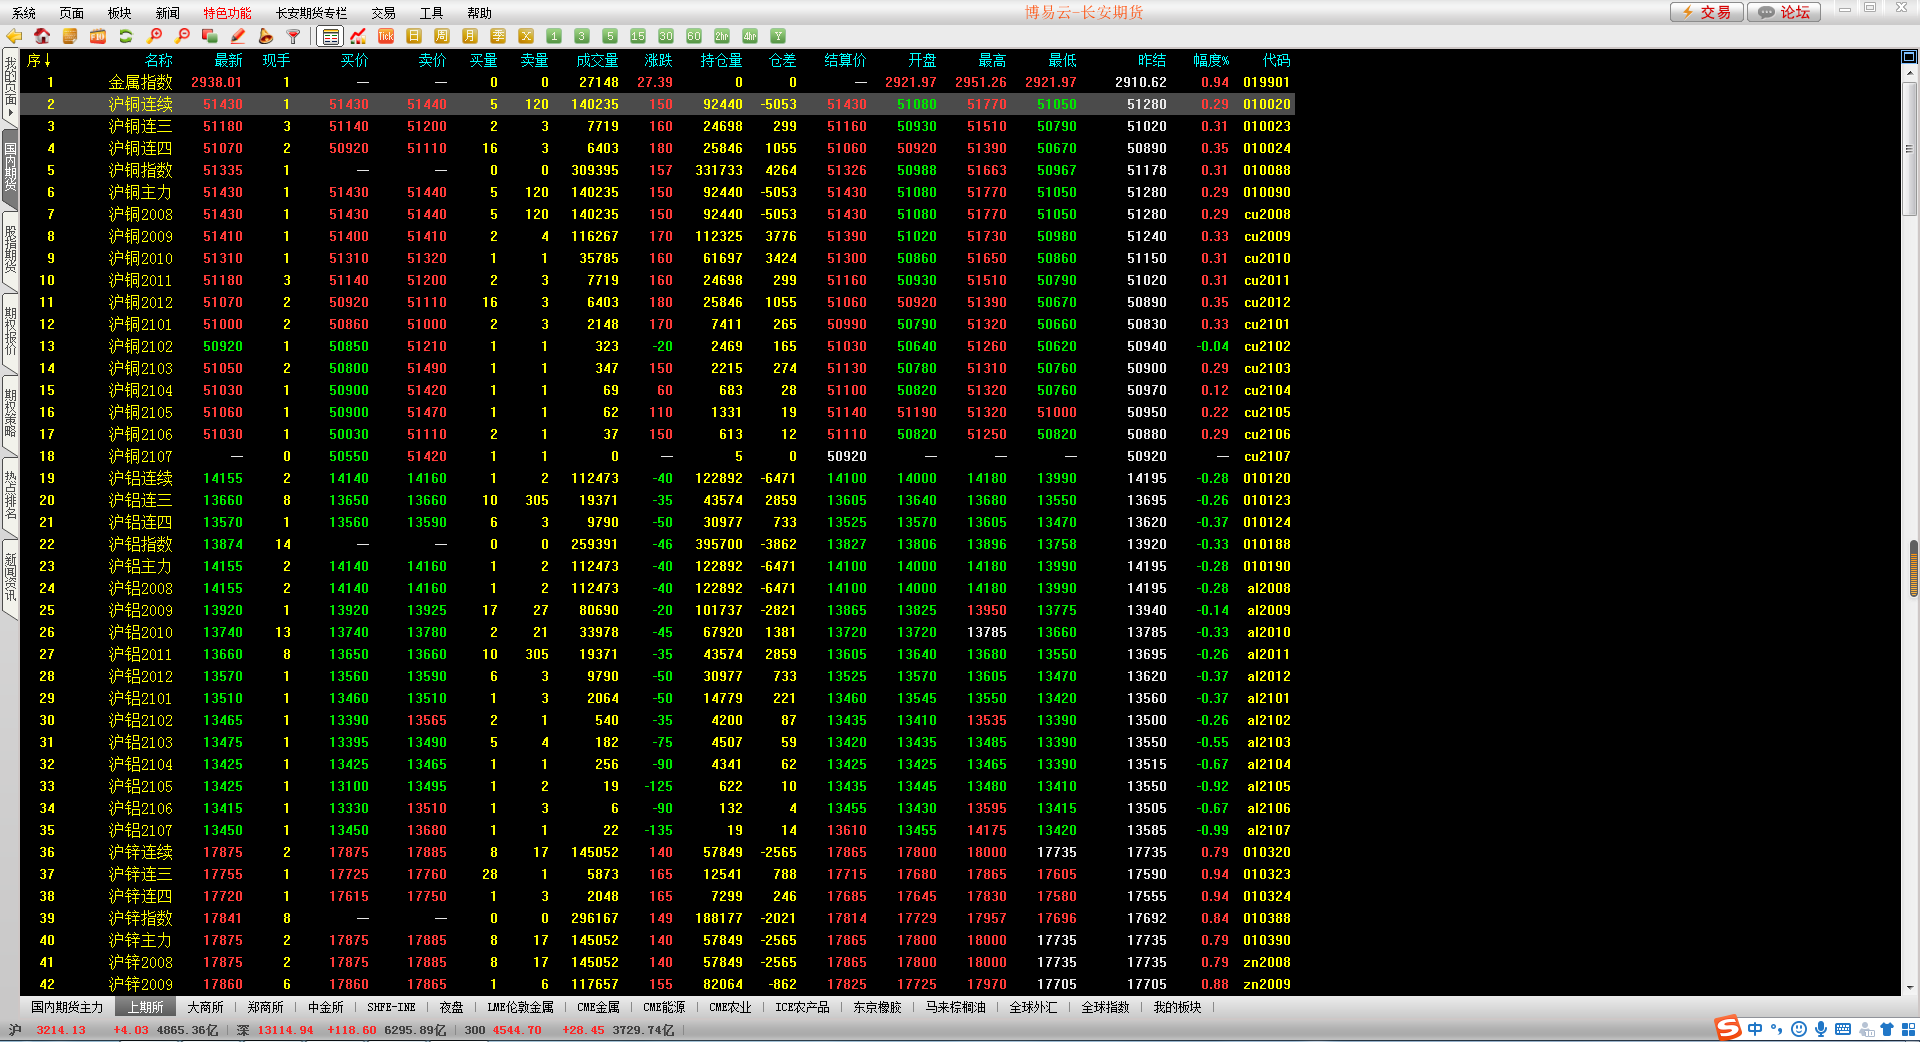Click the green refresh arrows icon
Image resolution: width=1920 pixels, height=1042 pixels.
coord(126,36)
